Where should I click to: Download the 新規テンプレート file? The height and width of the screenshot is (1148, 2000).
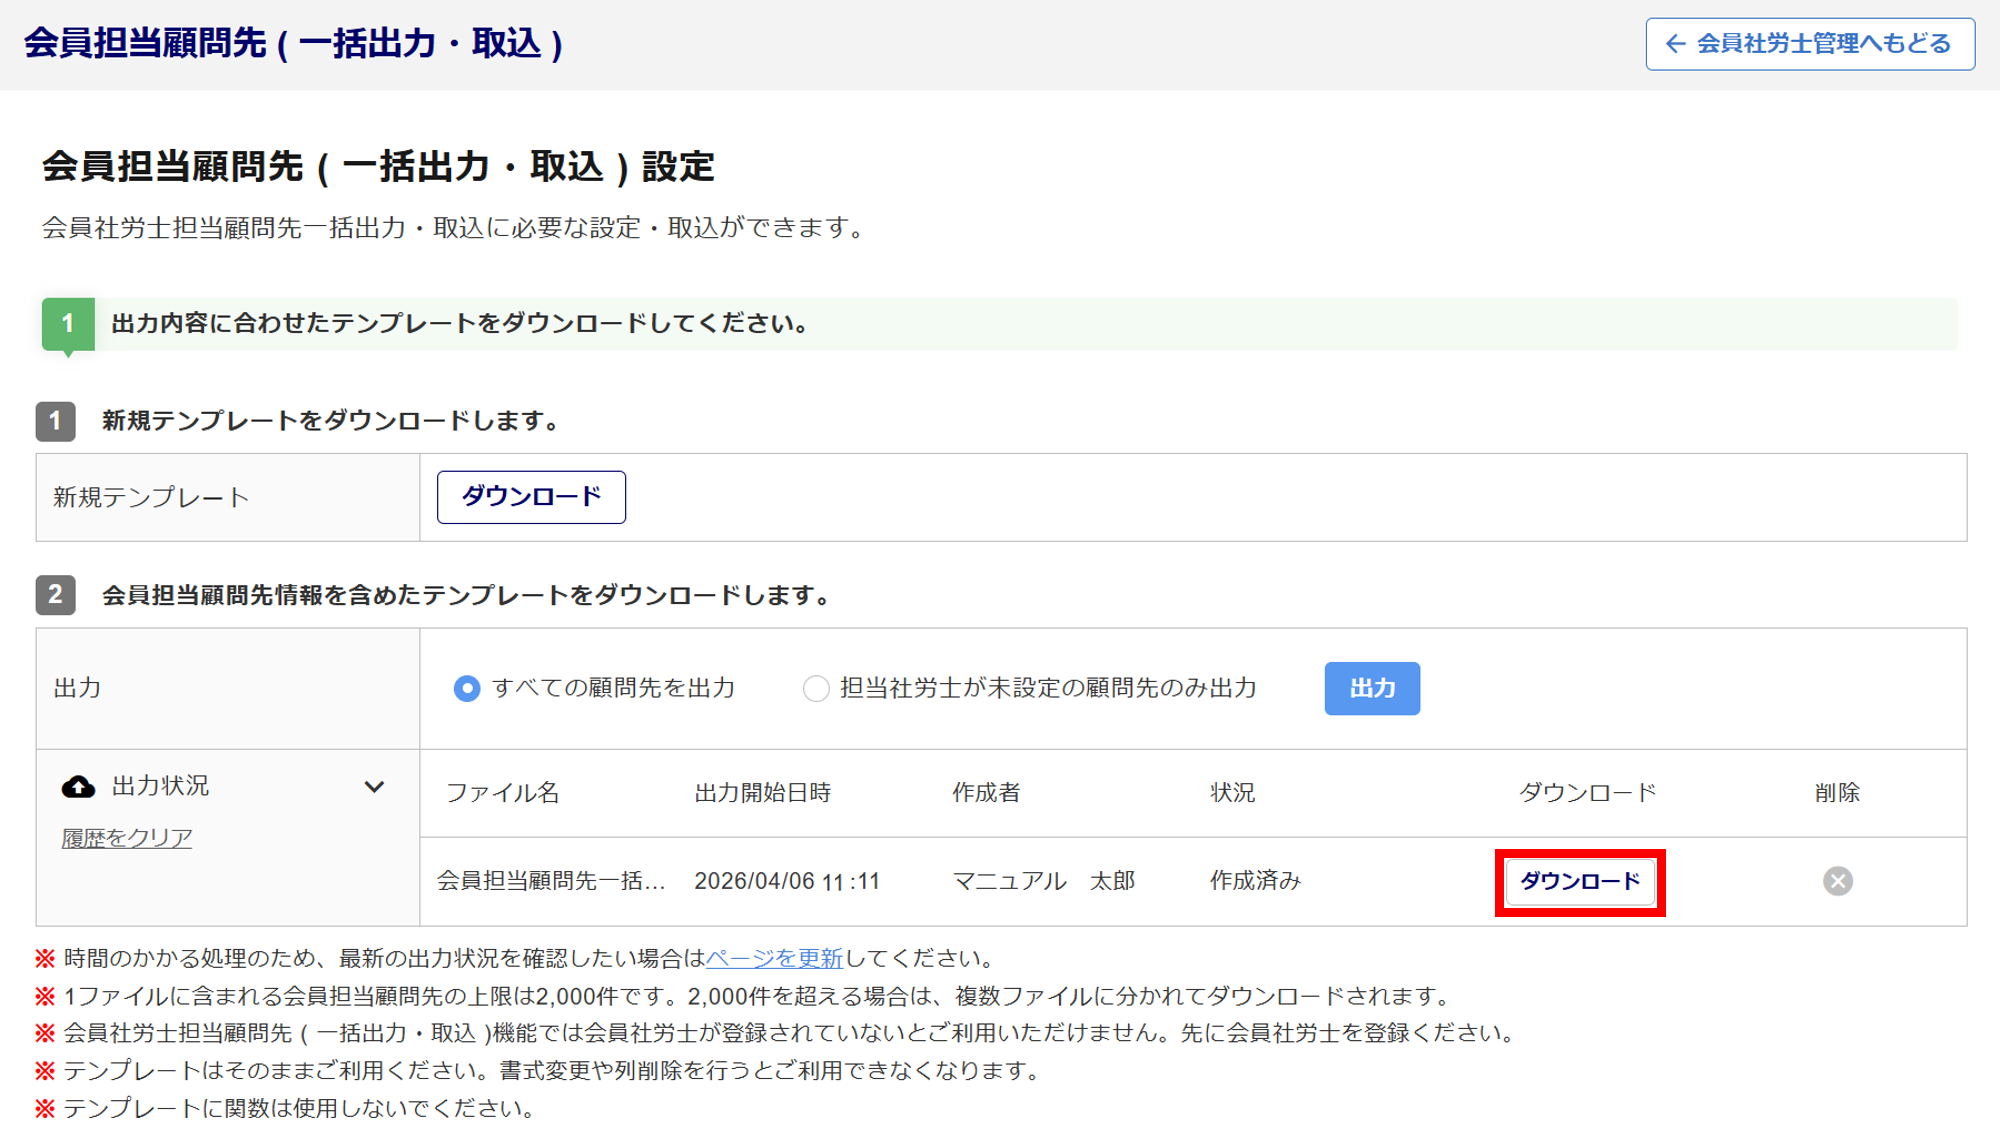pos(531,497)
